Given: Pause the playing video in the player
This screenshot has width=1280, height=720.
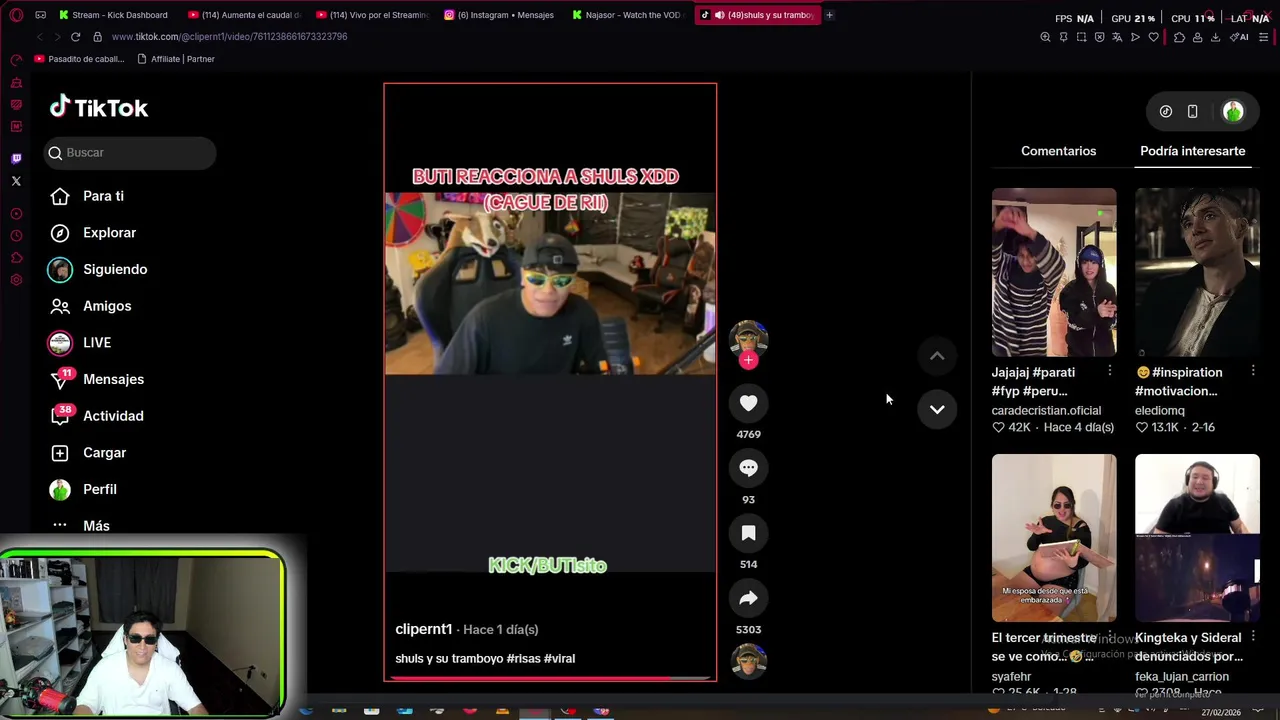Looking at the screenshot, I should pyautogui.click(x=550, y=380).
